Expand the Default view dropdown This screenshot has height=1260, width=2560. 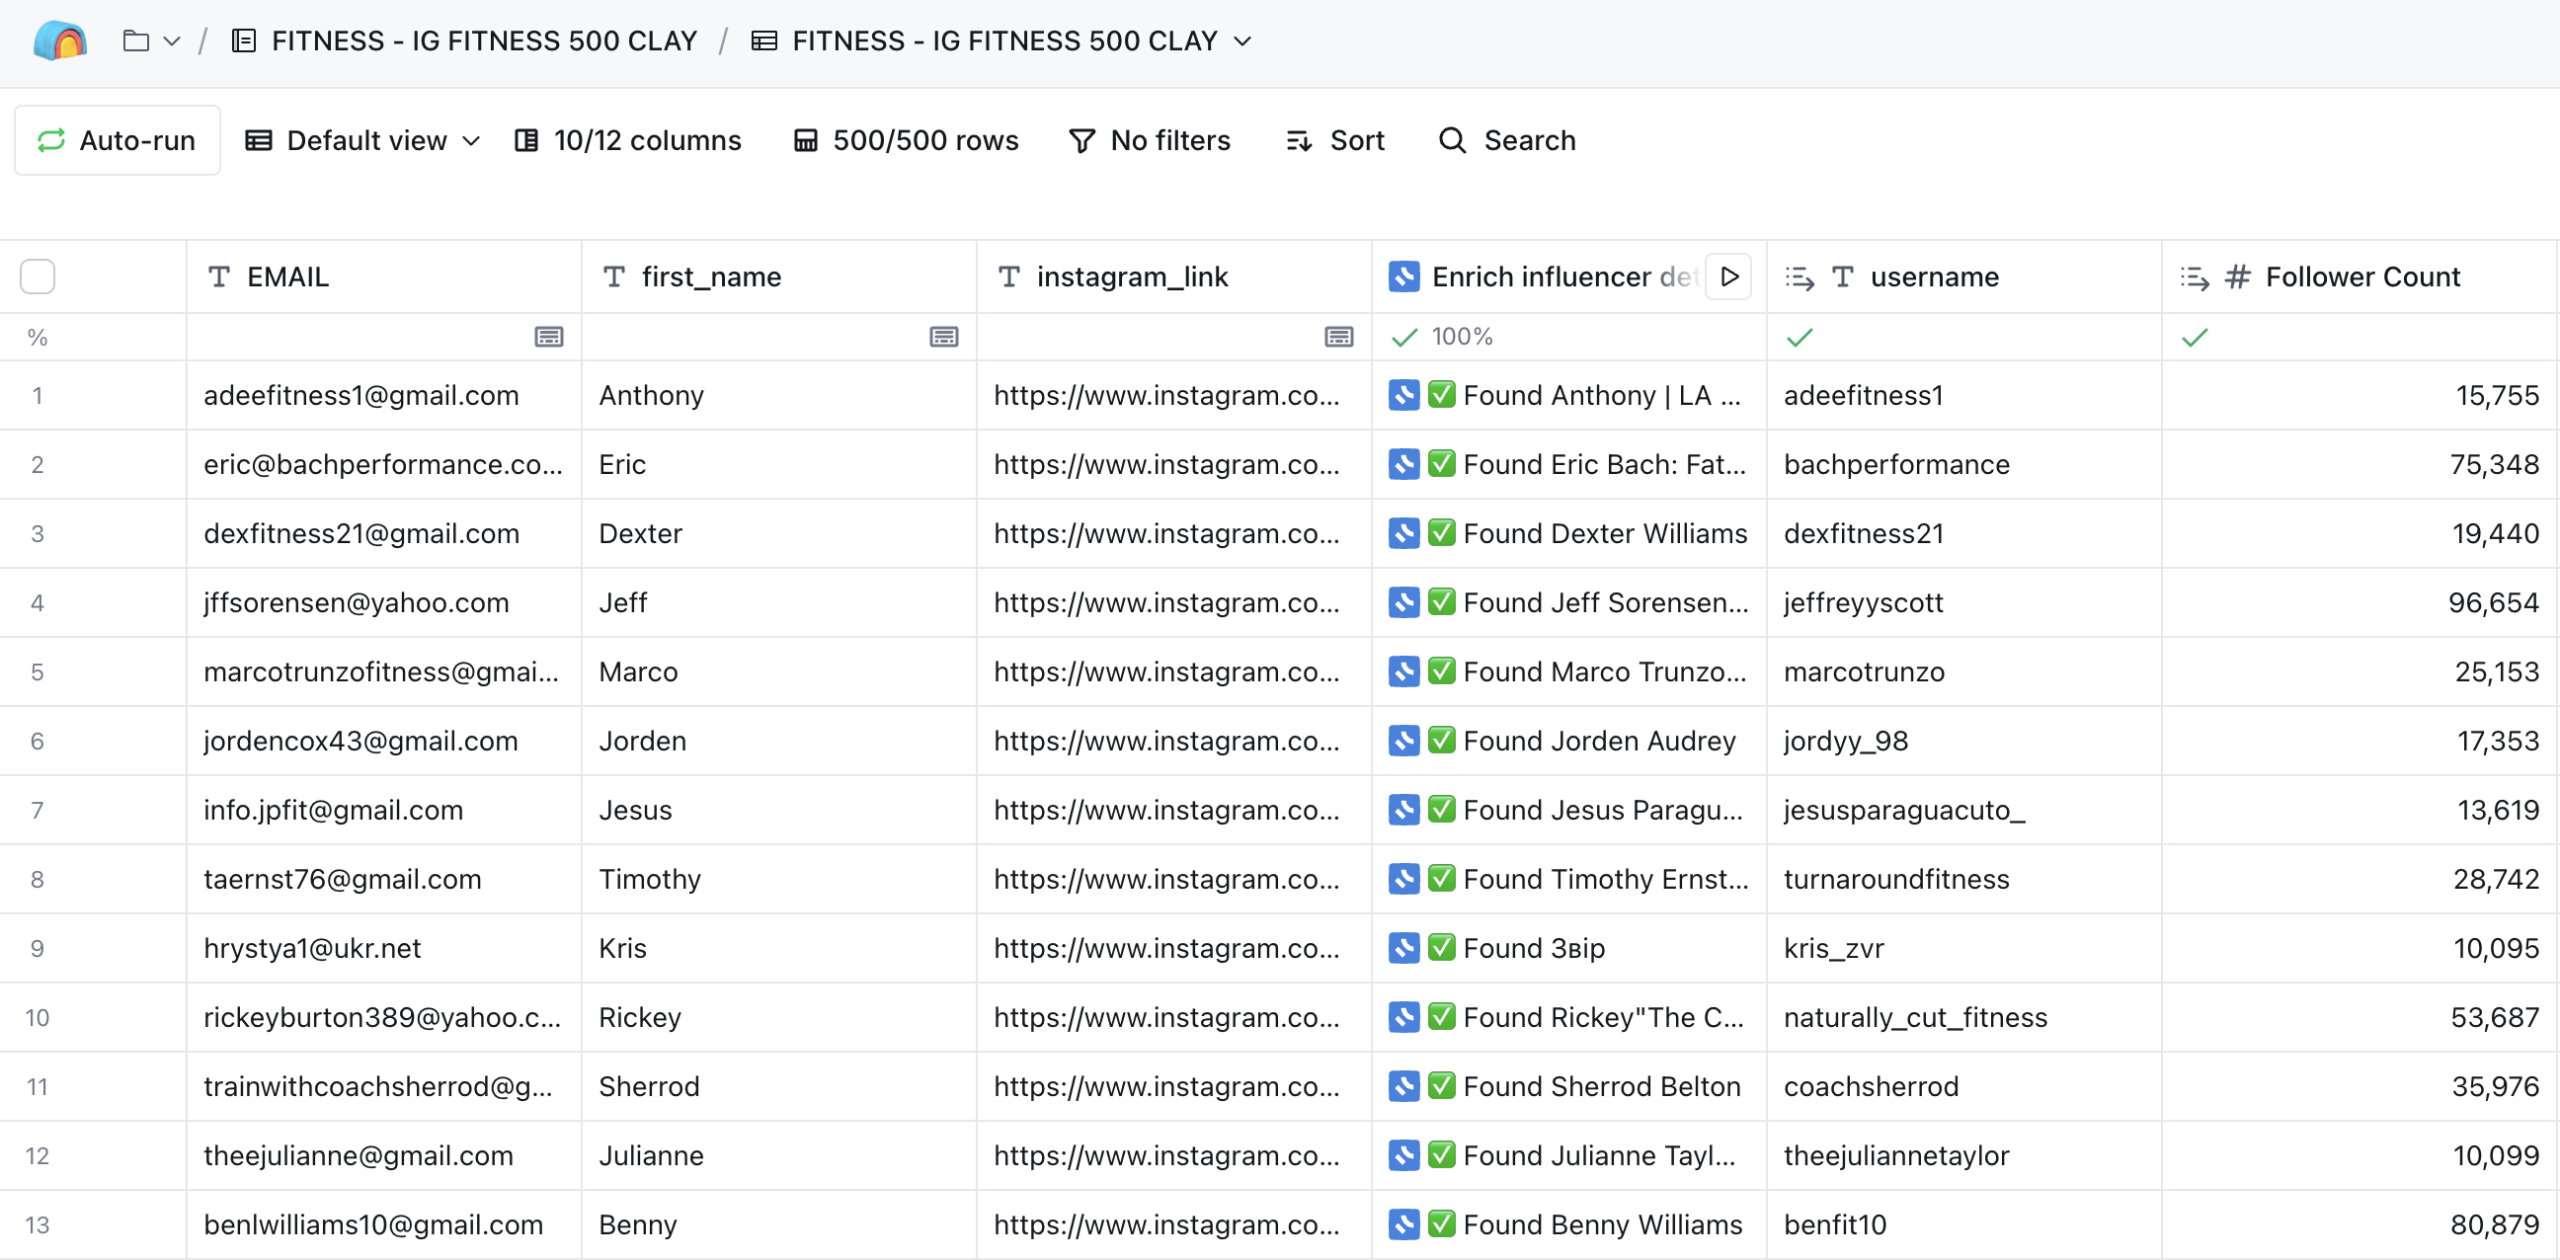(x=364, y=140)
